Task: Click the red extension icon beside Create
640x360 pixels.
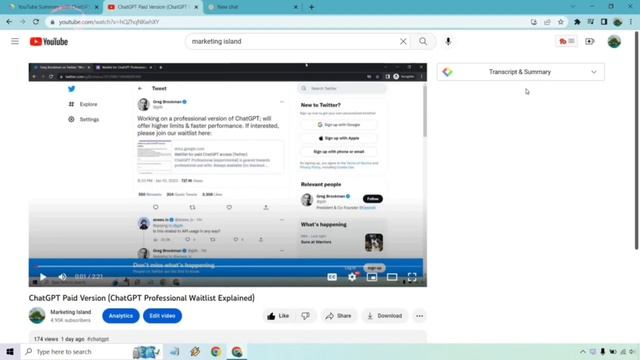Action: click(567, 41)
